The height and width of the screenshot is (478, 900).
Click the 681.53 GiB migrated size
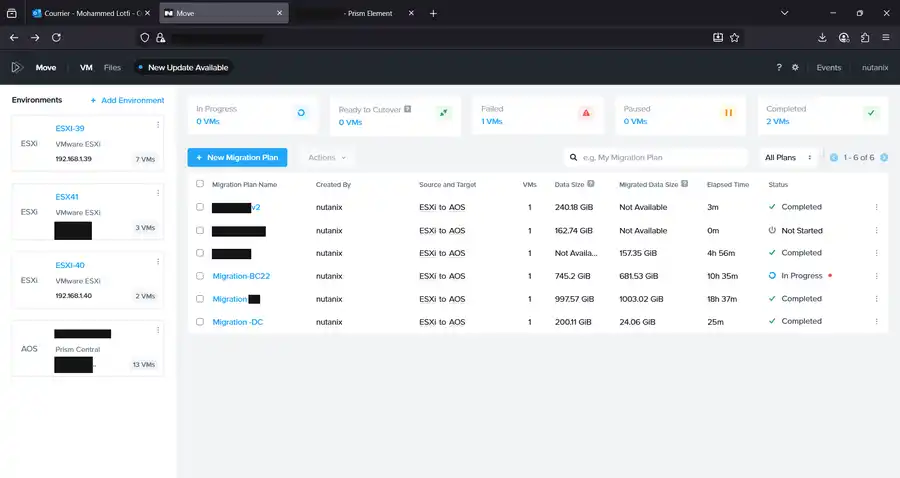point(638,276)
